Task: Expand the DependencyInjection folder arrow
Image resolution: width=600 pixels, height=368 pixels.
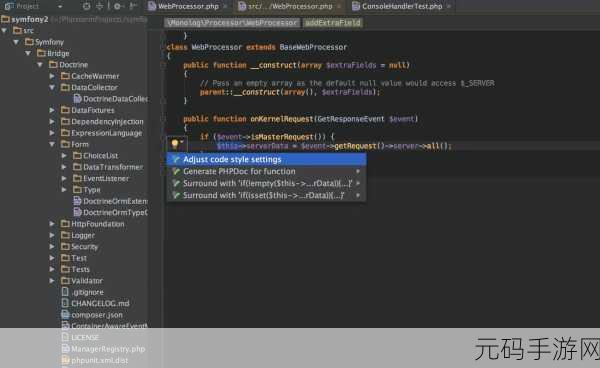Action: [52, 122]
